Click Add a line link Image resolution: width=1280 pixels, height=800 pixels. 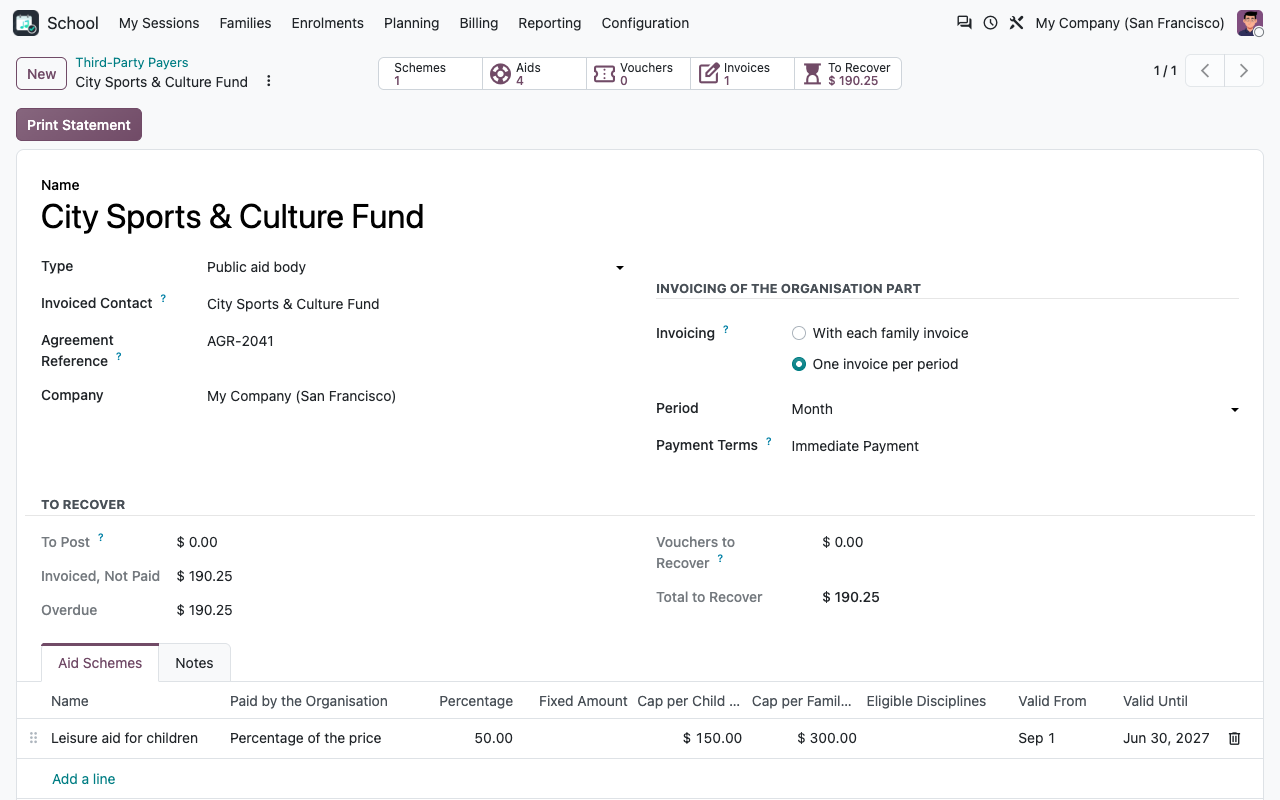(84, 779)
